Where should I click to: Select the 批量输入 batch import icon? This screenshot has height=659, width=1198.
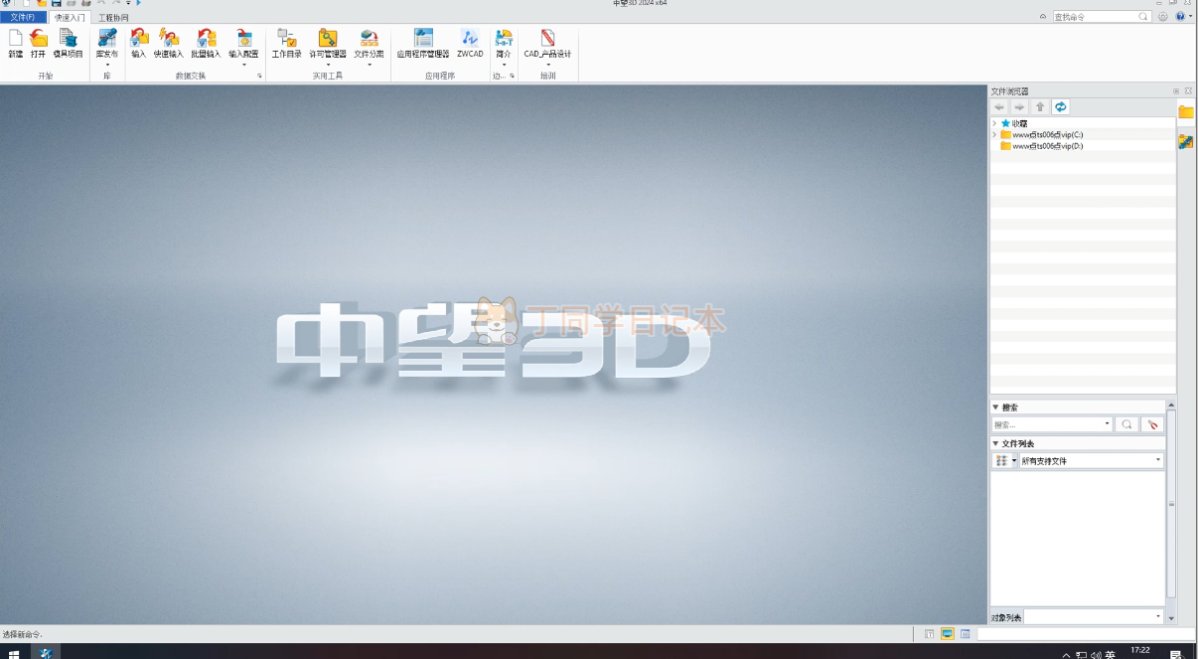pos(206,40)
